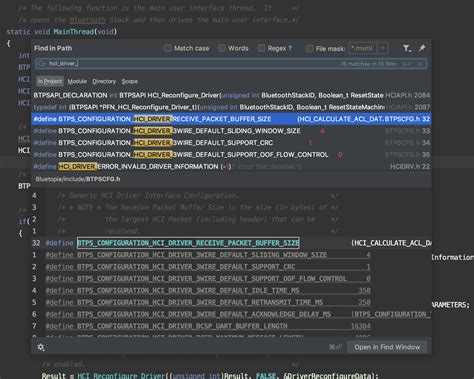Switch to Directory scope tab

[104, 81]
